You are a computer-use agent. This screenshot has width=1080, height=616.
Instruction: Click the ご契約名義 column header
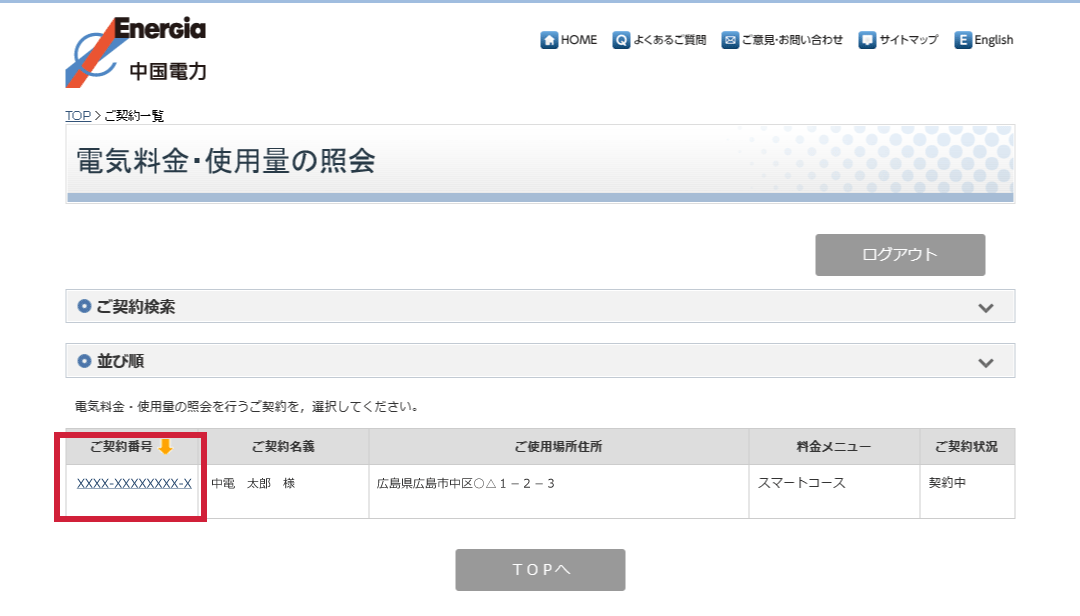[290, 447]
